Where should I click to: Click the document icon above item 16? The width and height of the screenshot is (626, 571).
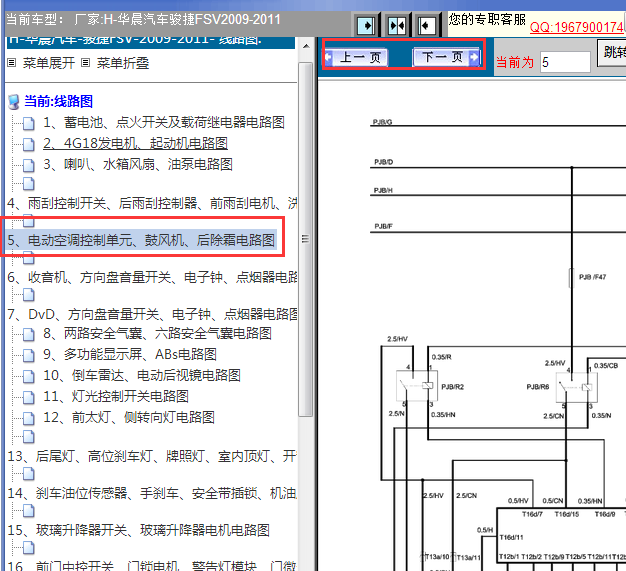pyautogui.click(x=29, y=548)
